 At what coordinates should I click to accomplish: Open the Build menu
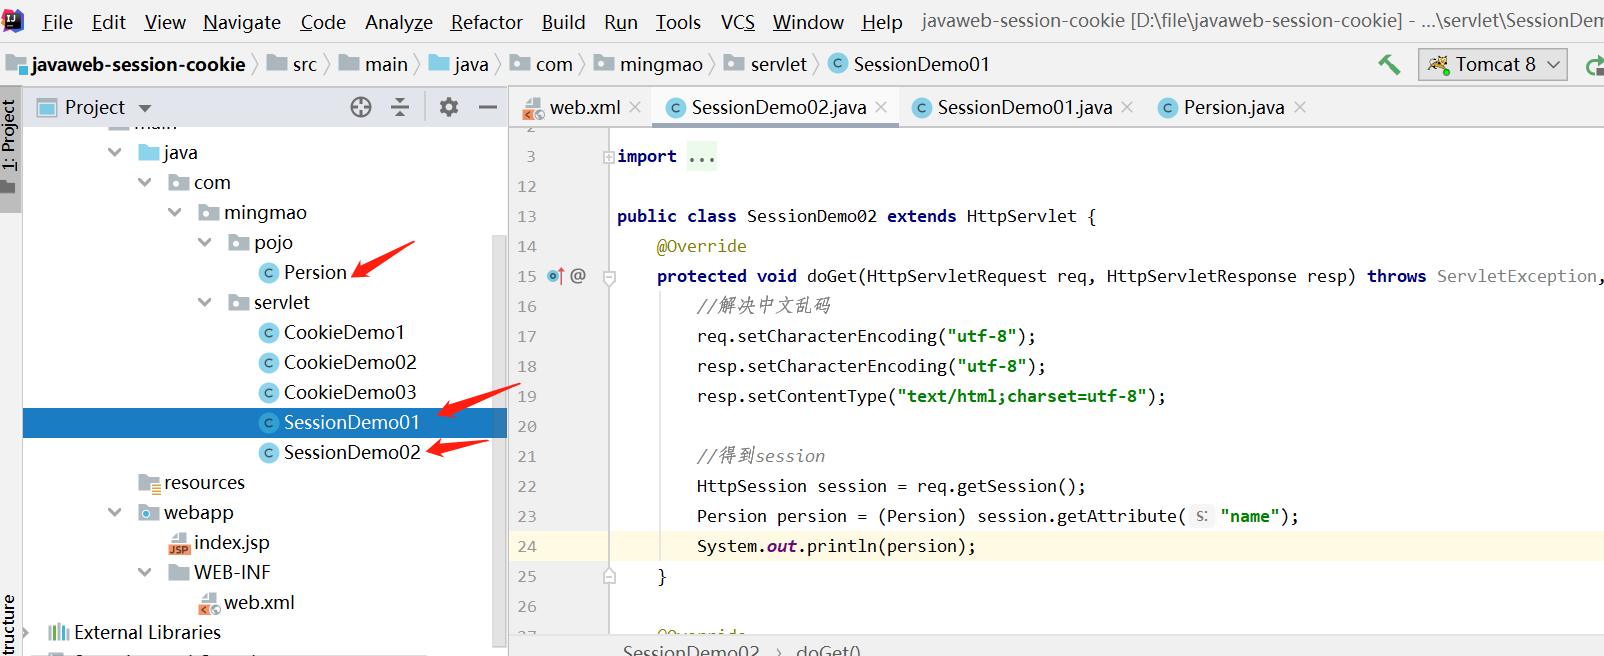click(564, 22)
